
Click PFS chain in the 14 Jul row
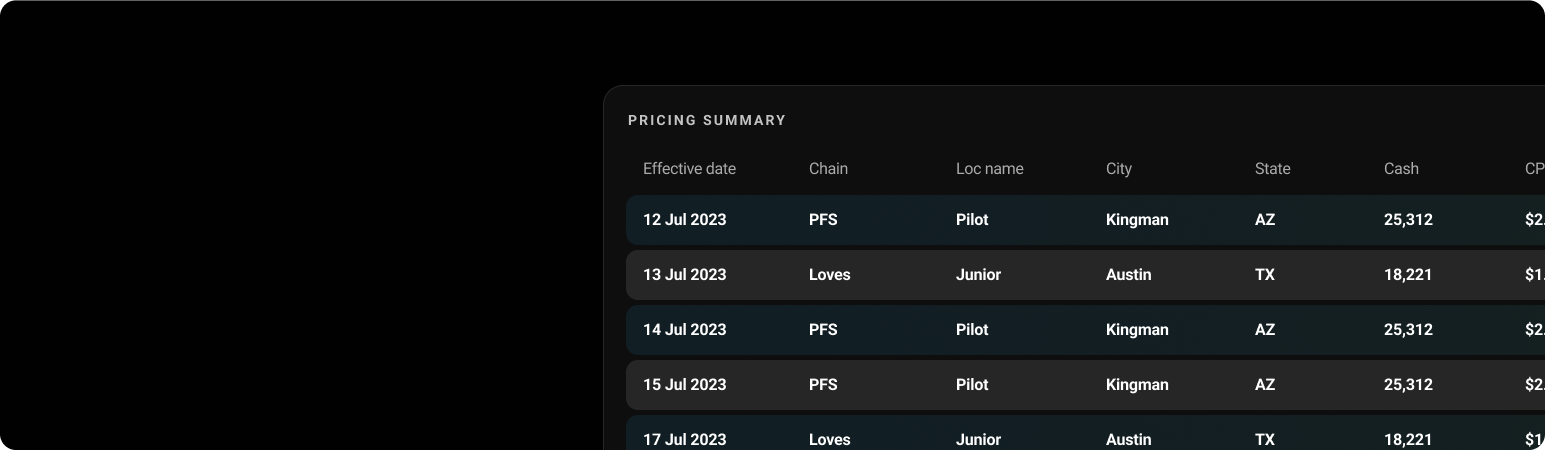823,330
